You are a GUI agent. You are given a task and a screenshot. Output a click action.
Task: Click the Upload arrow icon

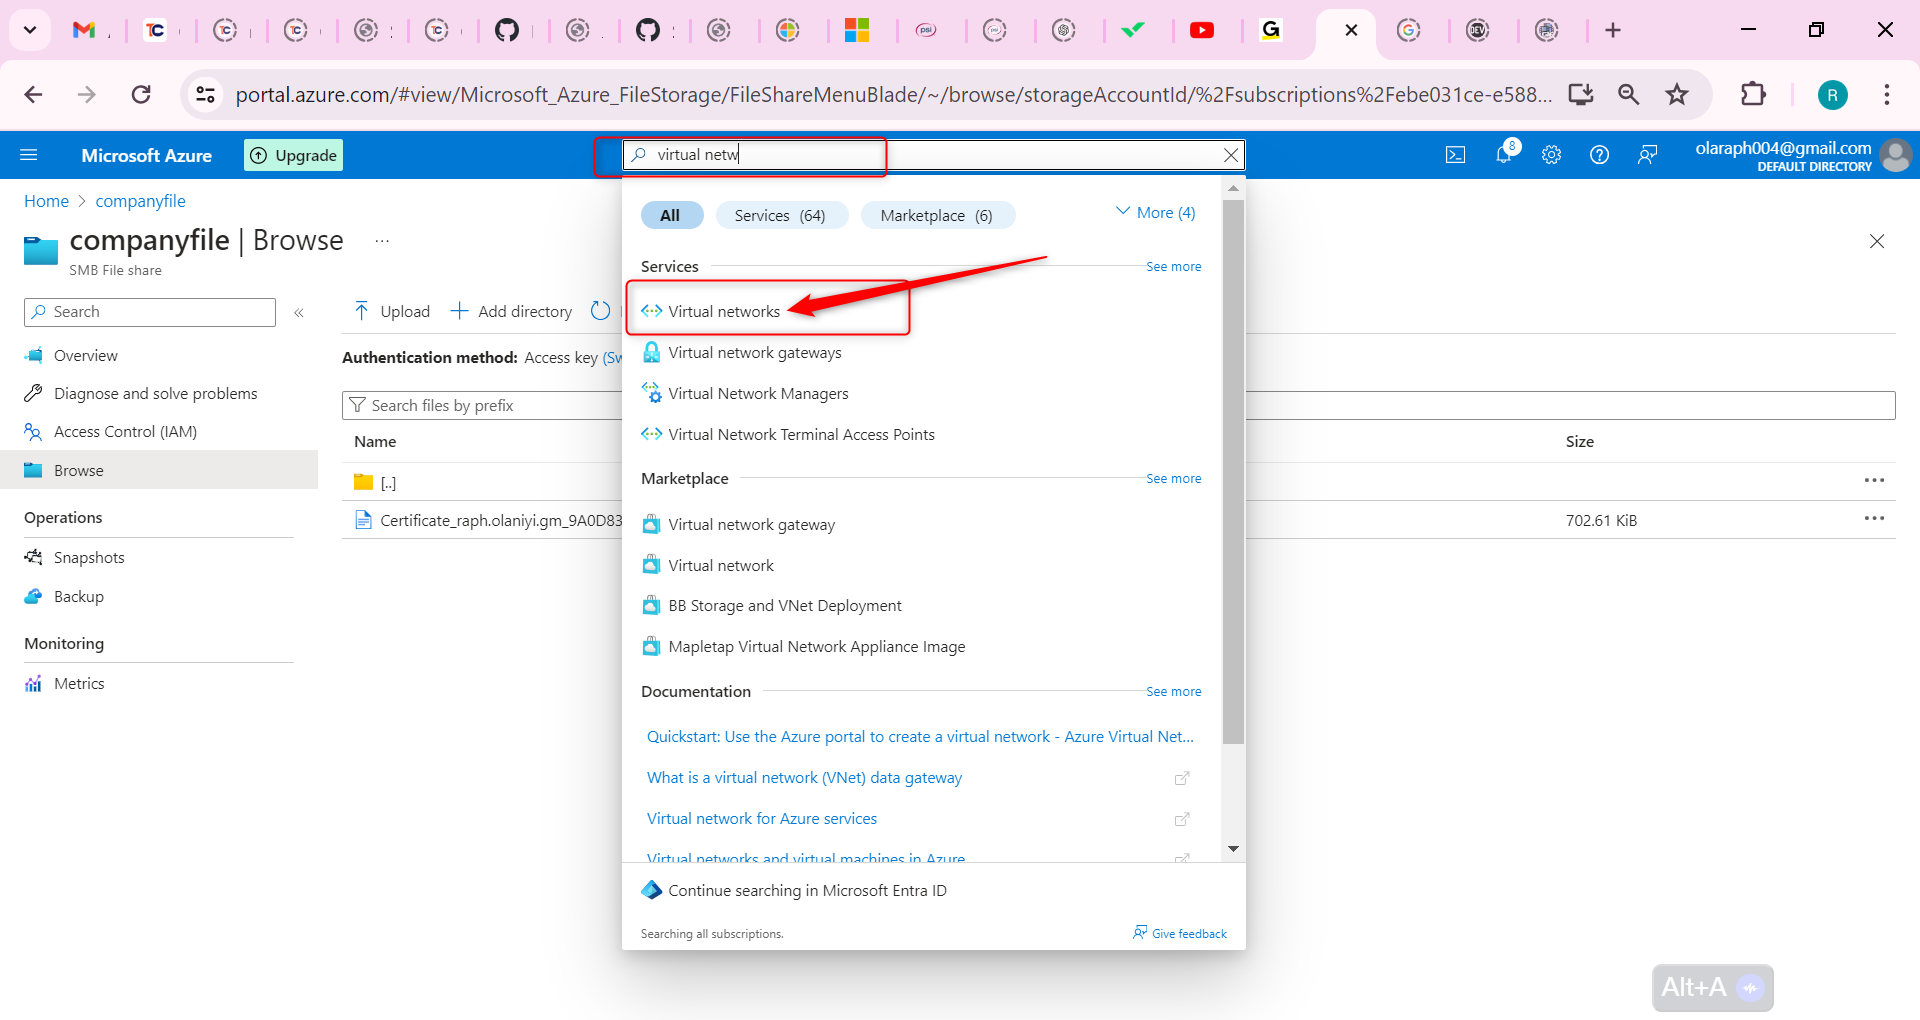coord(361,311)
